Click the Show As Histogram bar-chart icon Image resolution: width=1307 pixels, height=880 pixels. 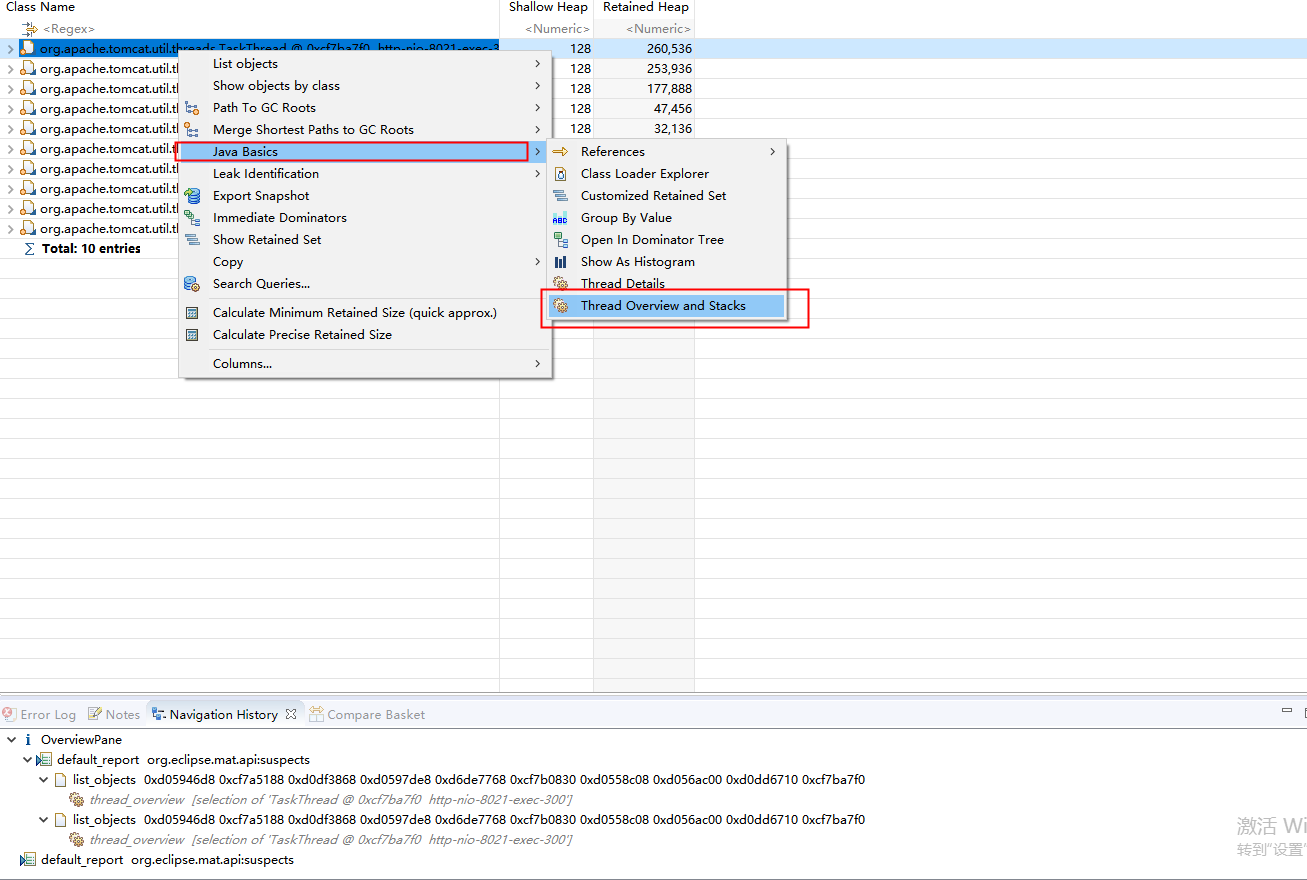[x=560, y=261]
